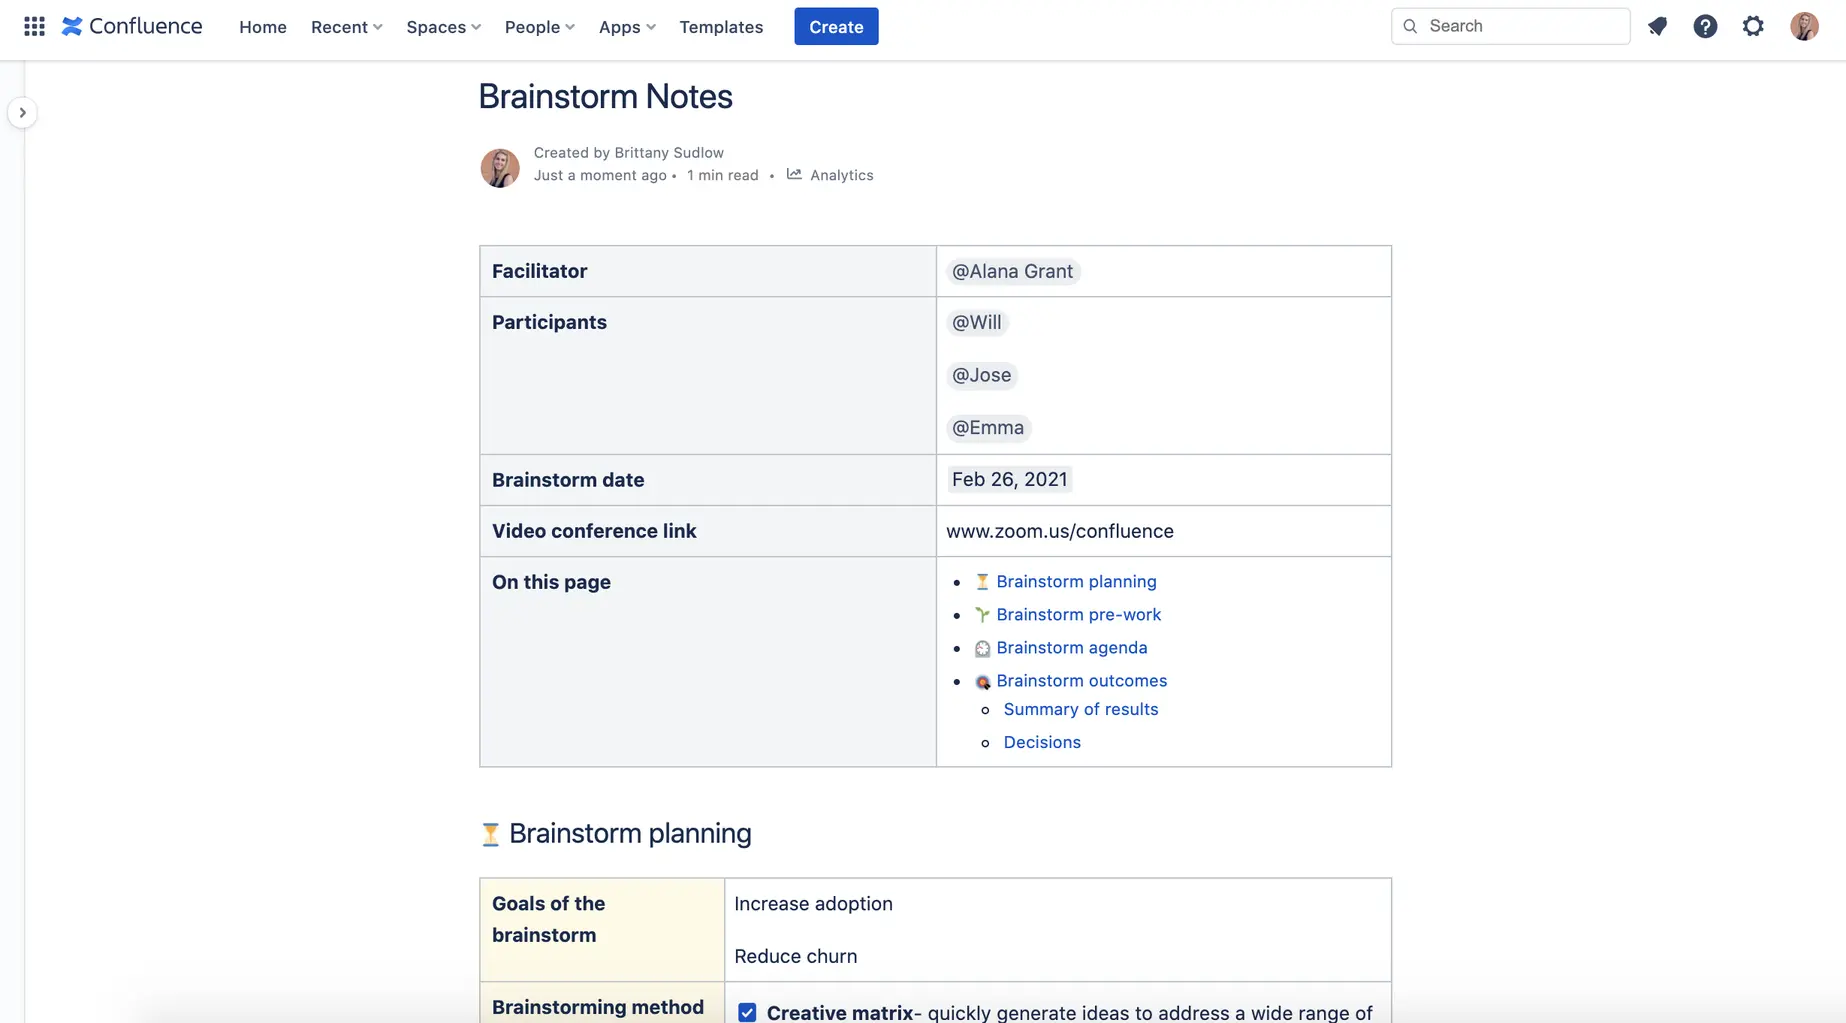
Task: Open Templates from the navigation bar
Action: pyautogui.click(x=721, y=27)
